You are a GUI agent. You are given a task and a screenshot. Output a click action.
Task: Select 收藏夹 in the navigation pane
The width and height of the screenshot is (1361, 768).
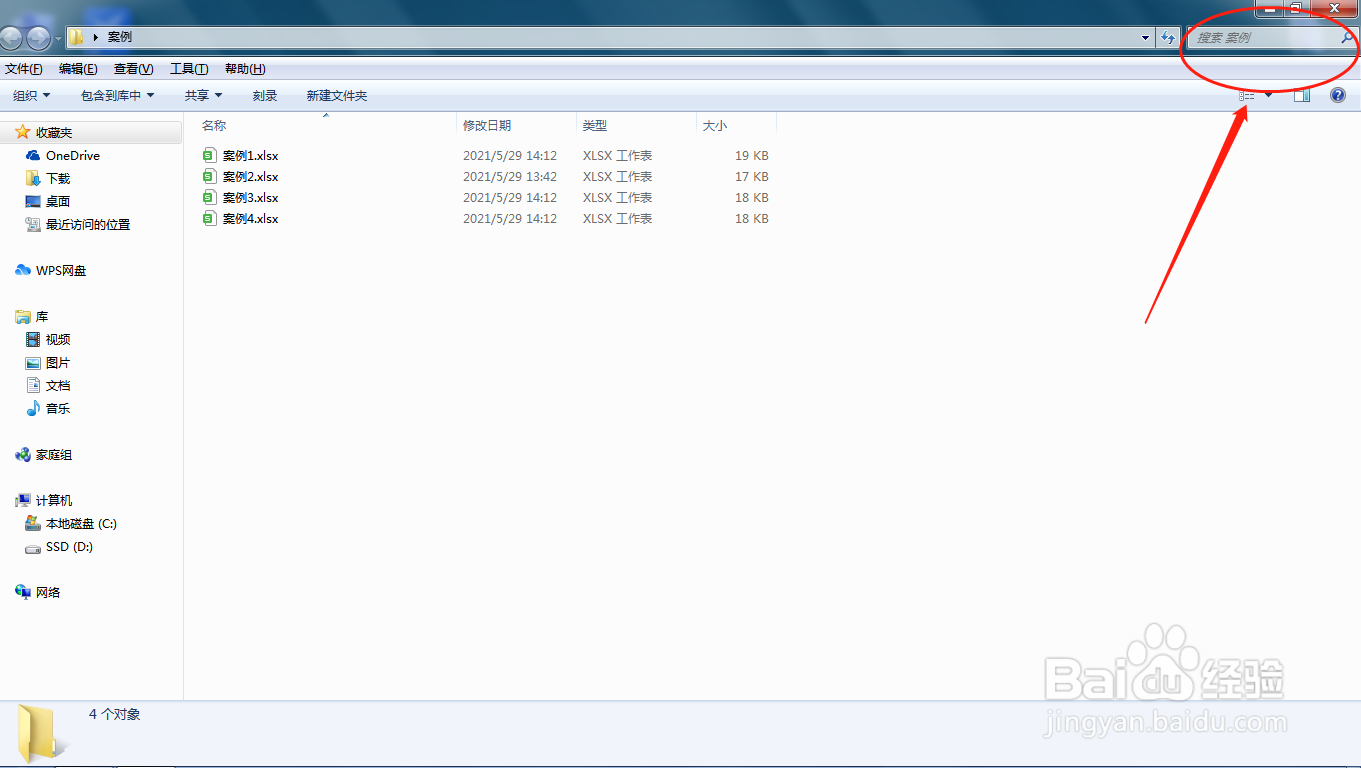[54, 133]
